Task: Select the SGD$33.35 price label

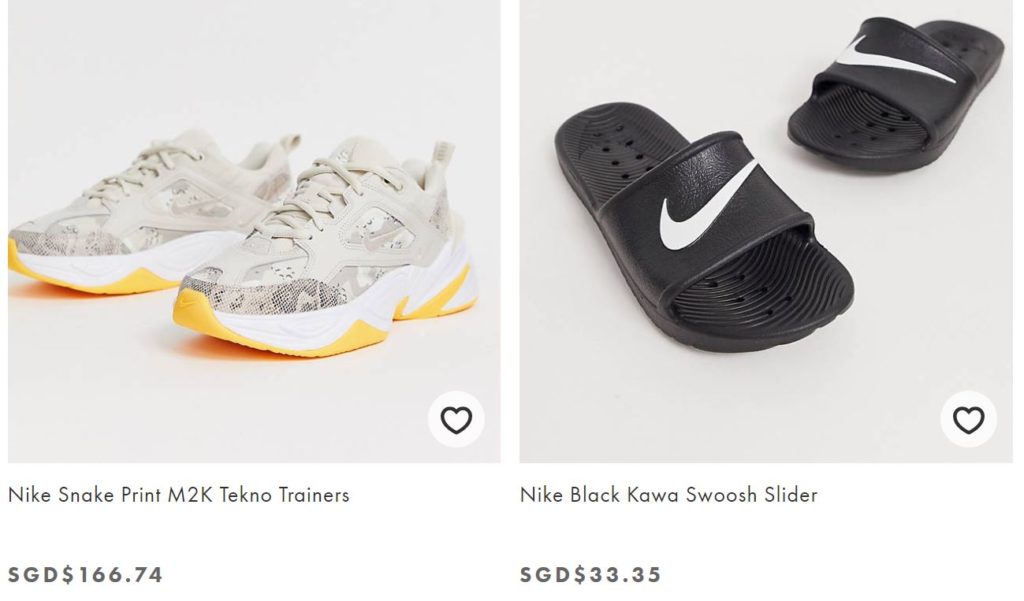Action: click(x=590, y=575)
